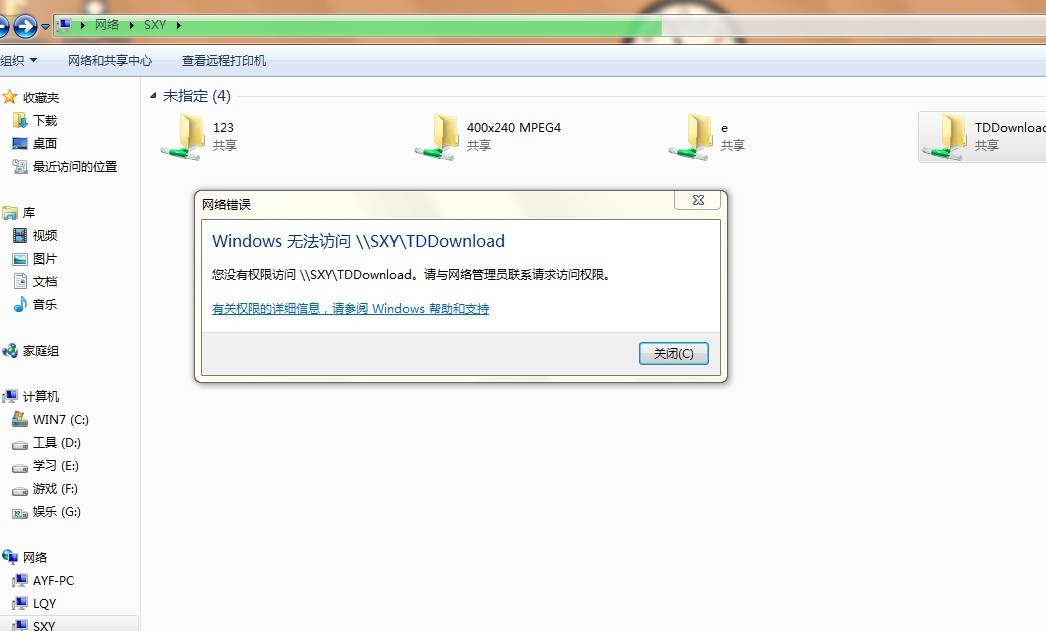The height and width of the screenshot is (631, 1046).
Task: Click the 最近访问的位置 icon
Action: [x=20, y=166]
